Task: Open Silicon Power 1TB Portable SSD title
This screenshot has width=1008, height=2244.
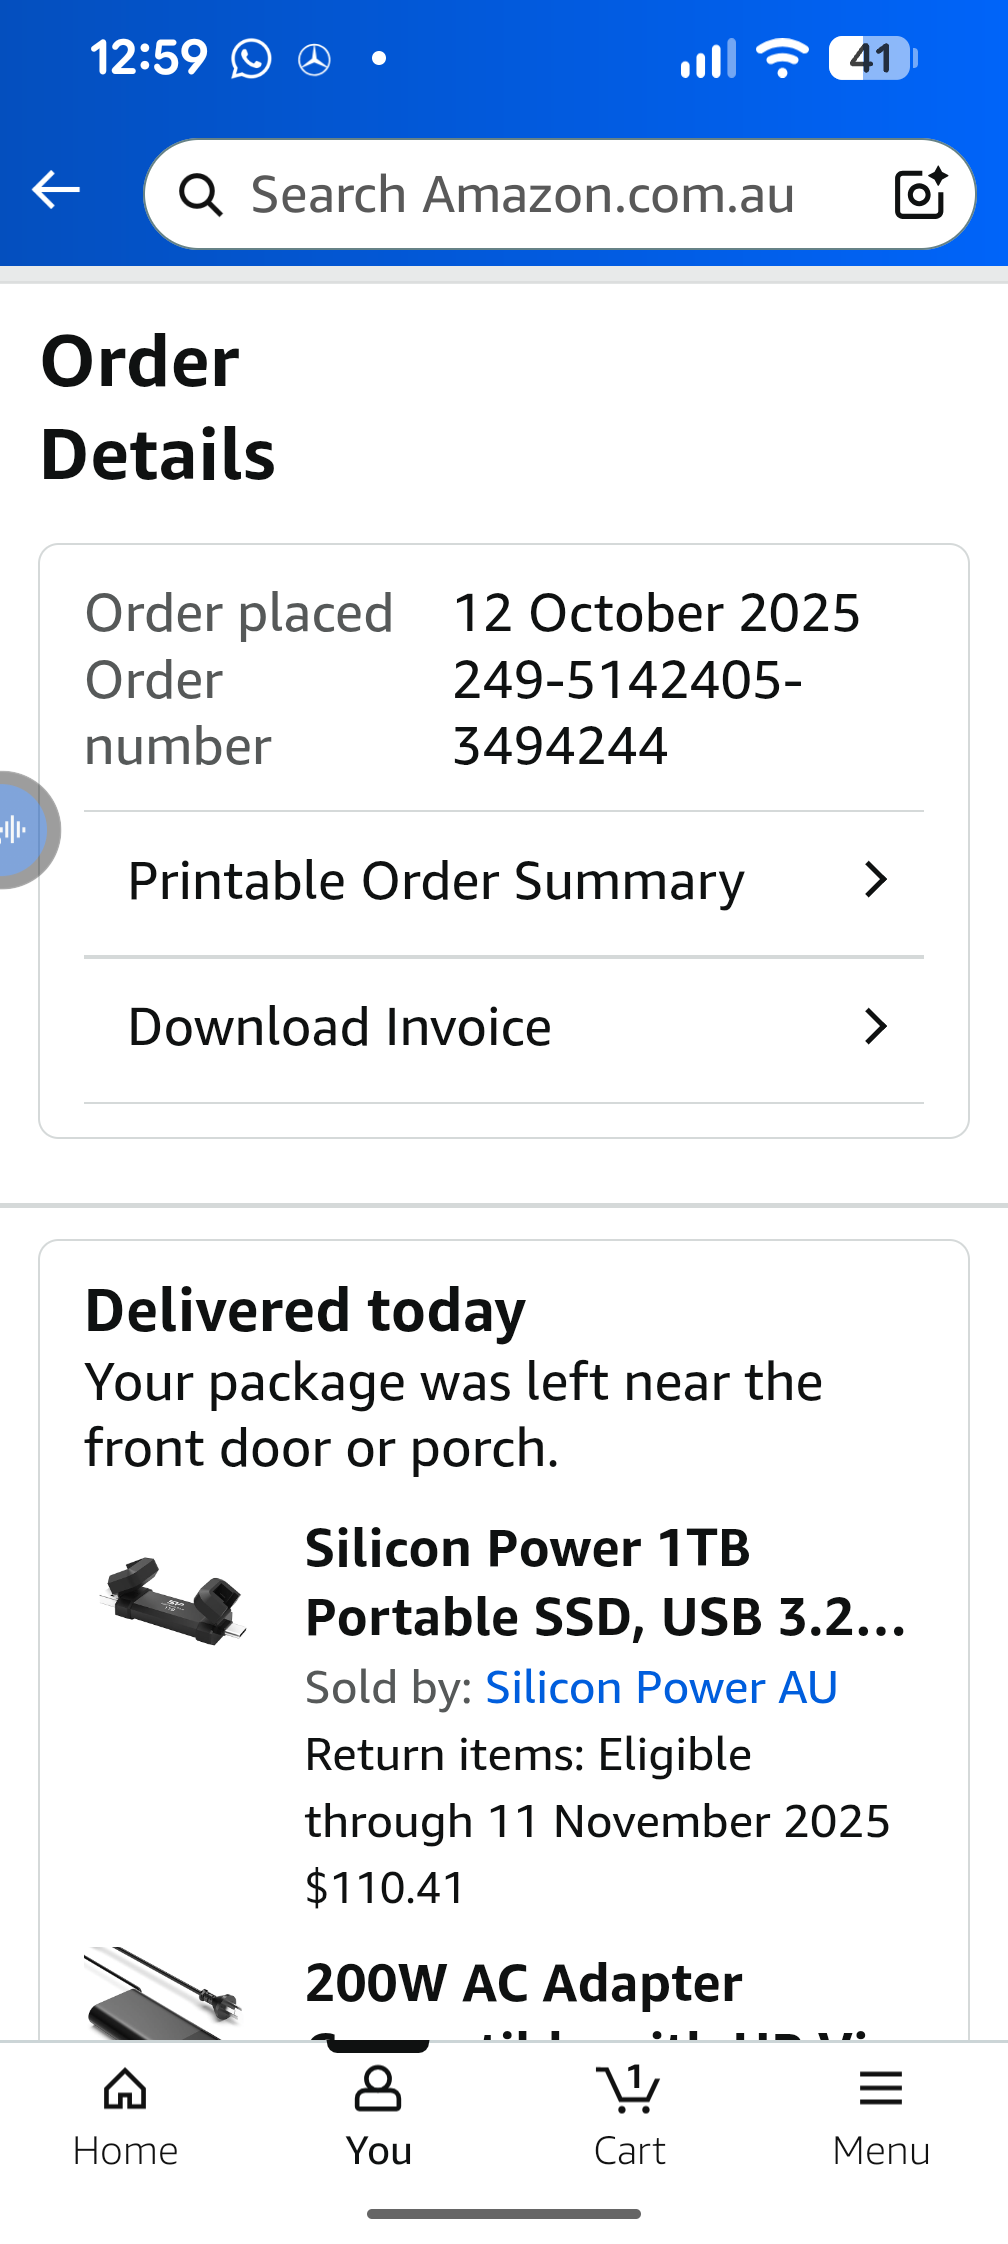Action: [x=605, y=1582]
